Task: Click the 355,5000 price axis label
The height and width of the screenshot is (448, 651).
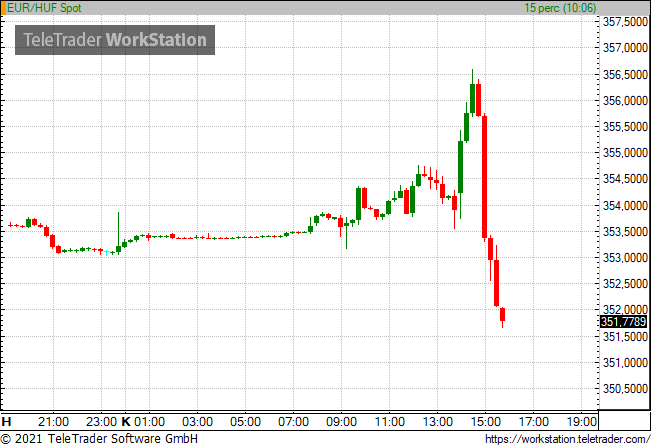Action: click(x=625, y=127)
